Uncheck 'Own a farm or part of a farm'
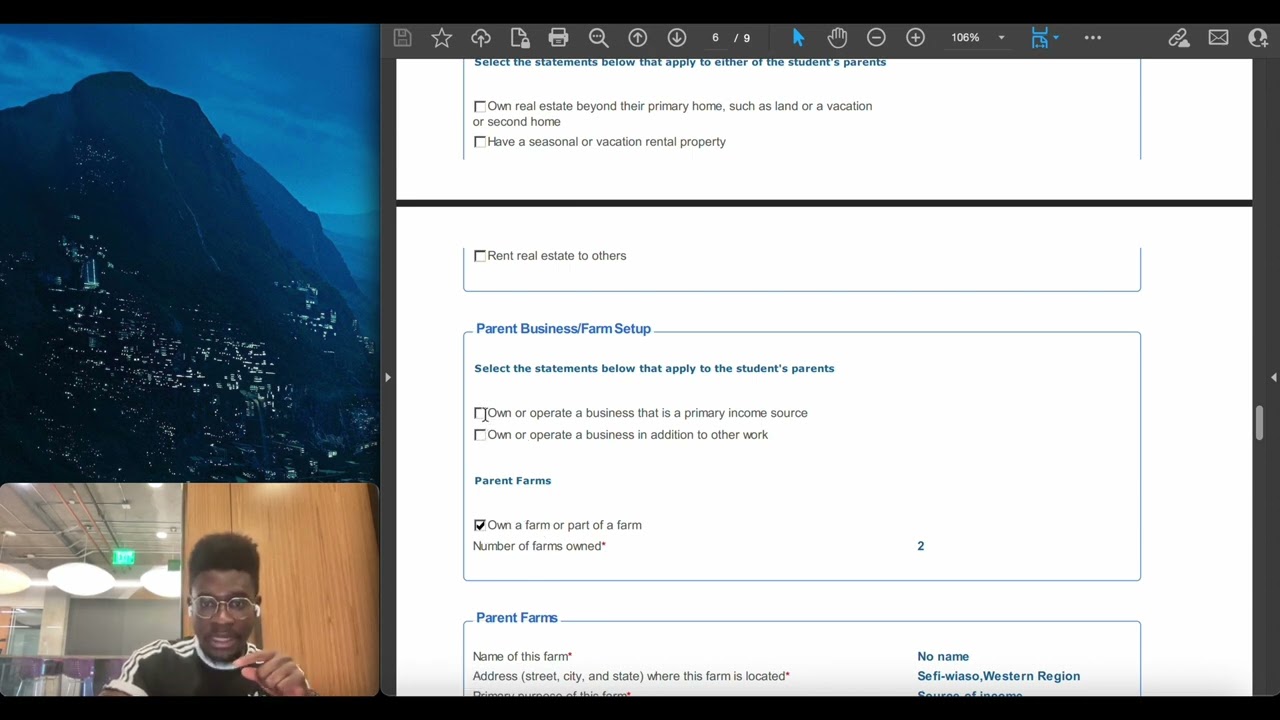Viewport: 1280px width, 720px height. pyautogui.click(x=480, y=525)
